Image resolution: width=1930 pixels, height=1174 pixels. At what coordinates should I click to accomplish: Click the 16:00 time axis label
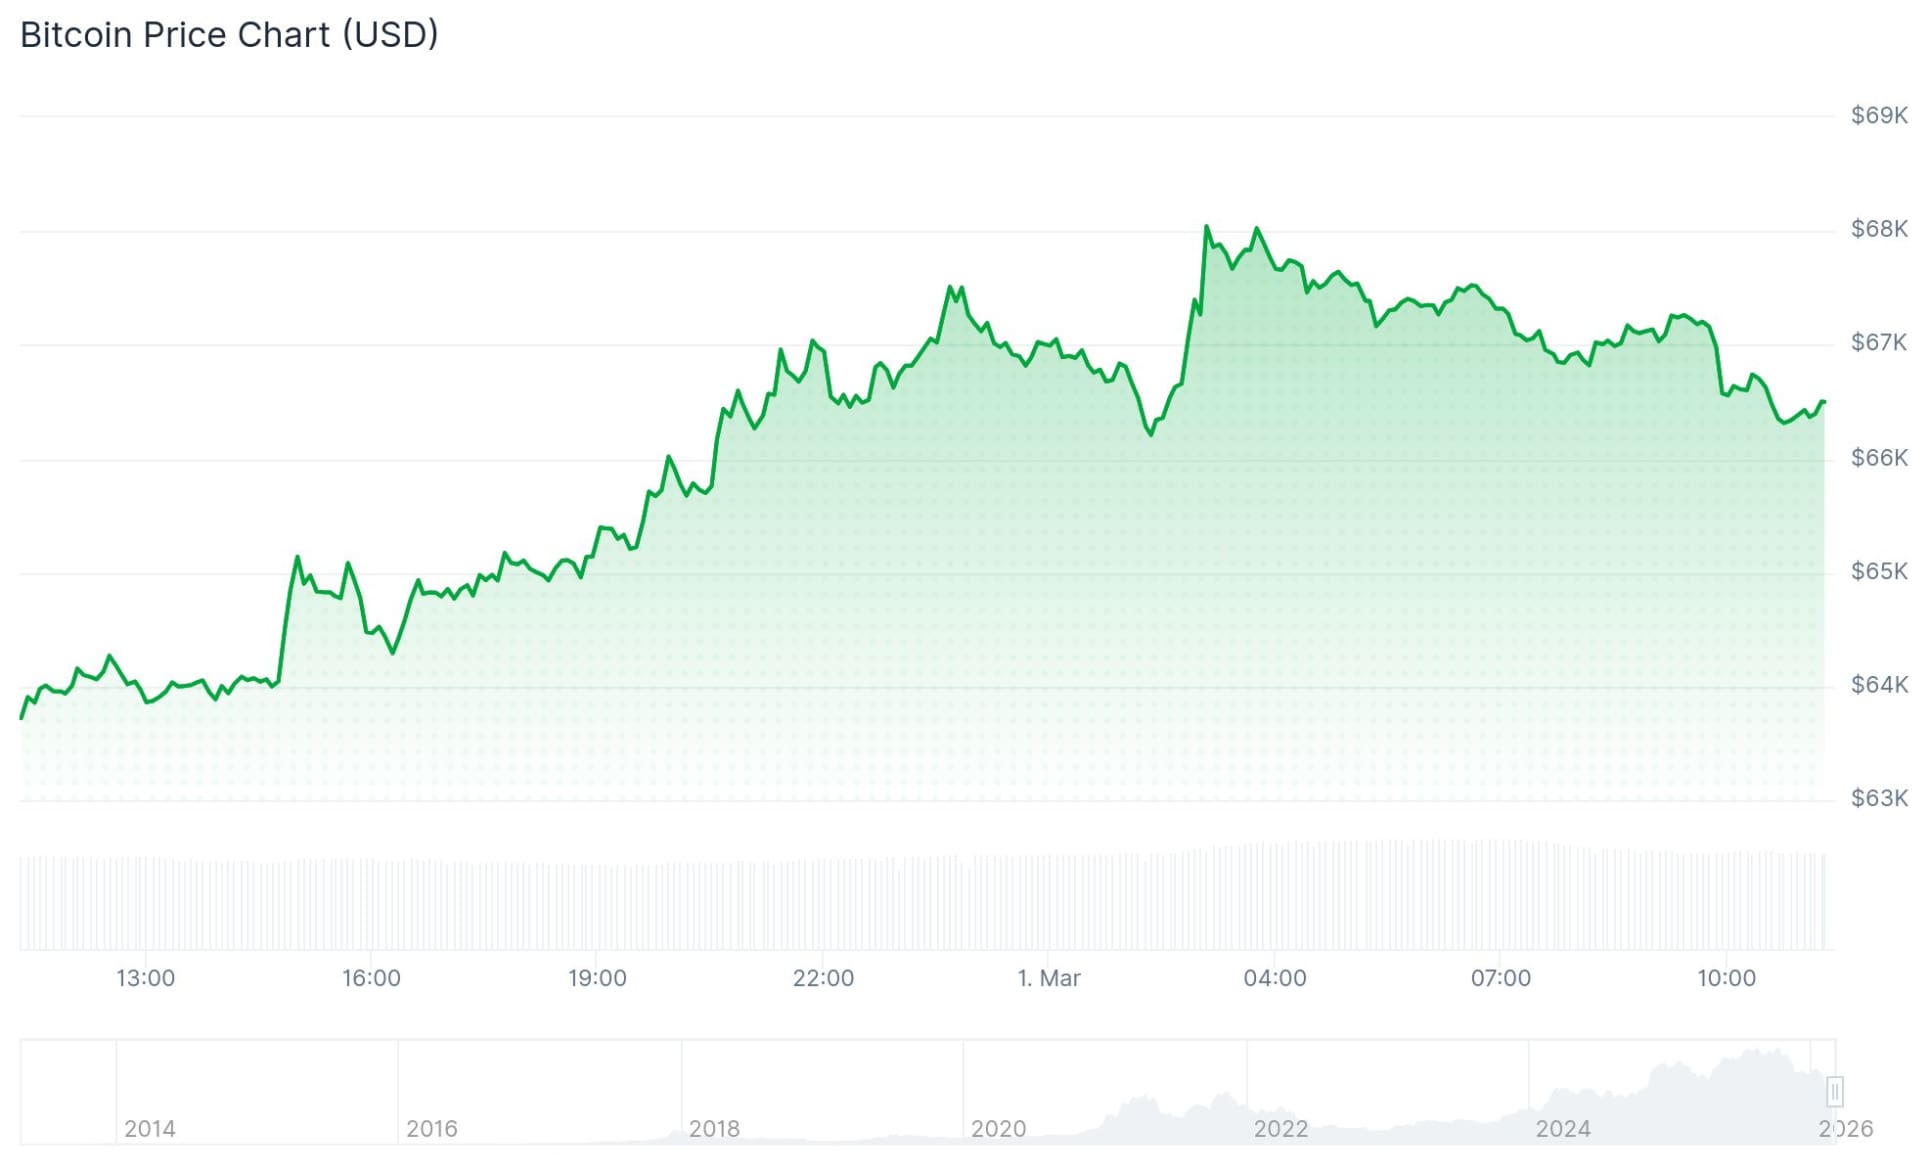(371, 978)
